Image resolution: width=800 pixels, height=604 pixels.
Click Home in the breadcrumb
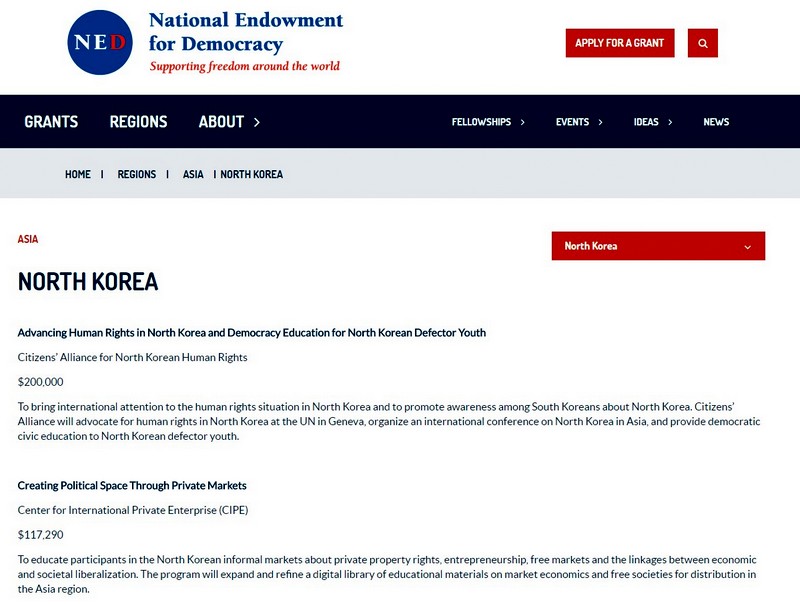click(78, 174)
